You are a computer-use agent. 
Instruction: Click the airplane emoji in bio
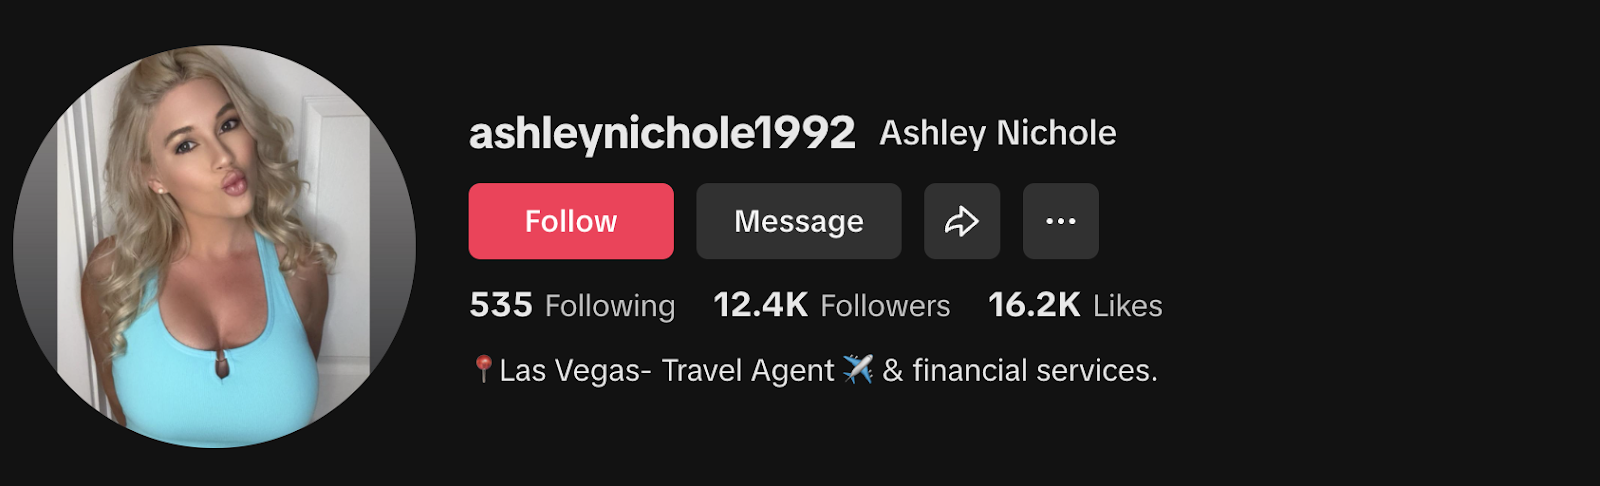click(858, 369)
